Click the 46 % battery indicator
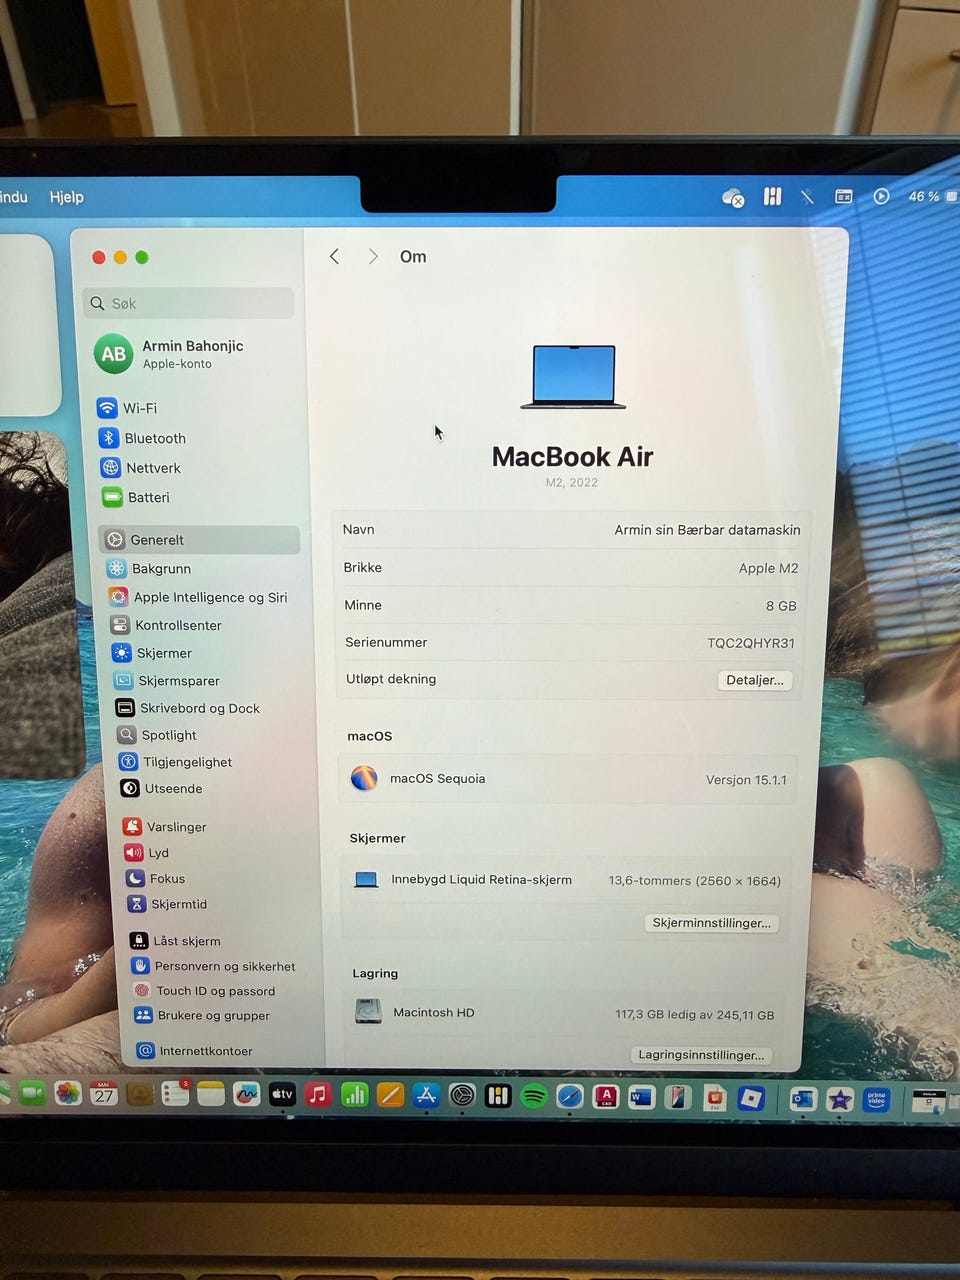 coord(933,196)
